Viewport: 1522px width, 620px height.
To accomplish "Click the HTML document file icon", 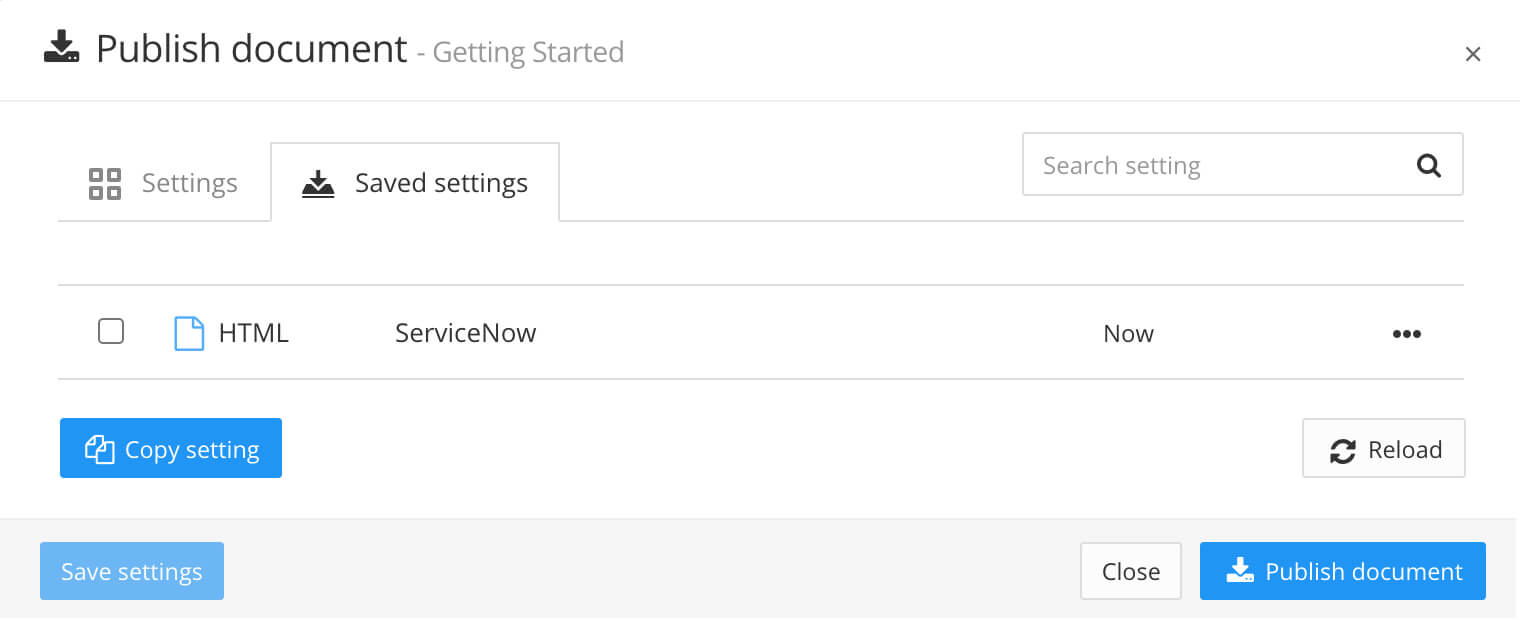I will pyautogui.click(x=189, y=332).
